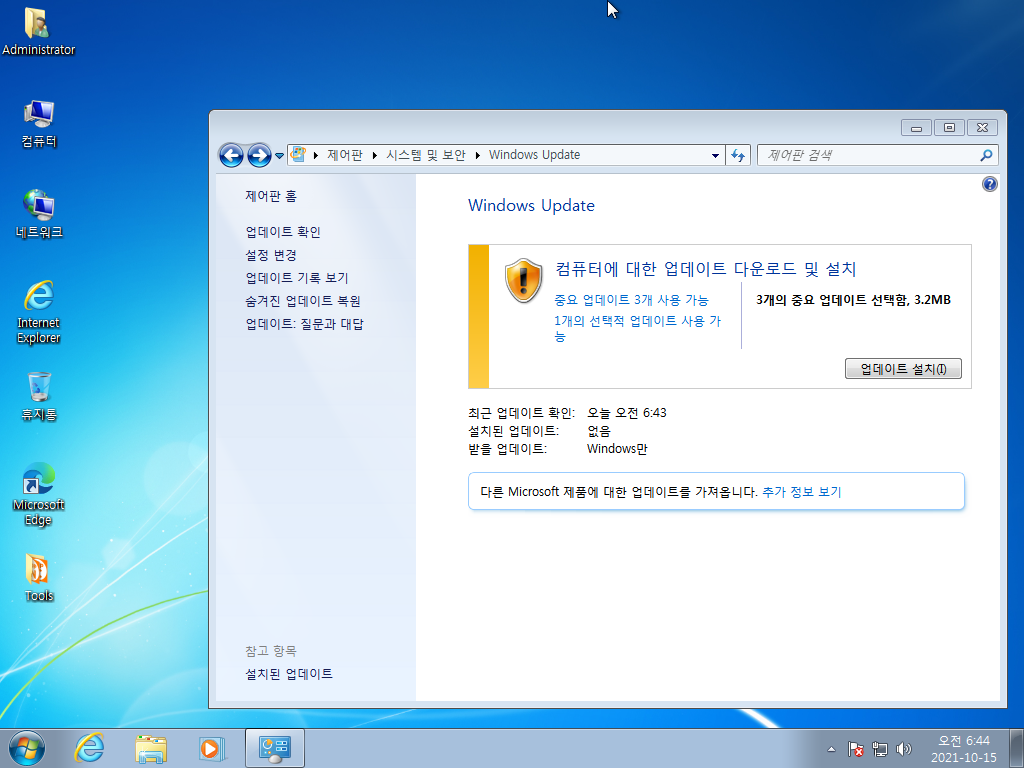Open 업데이트: 질문과 대답
The image size is (1024, 768).
coord(304,324)
